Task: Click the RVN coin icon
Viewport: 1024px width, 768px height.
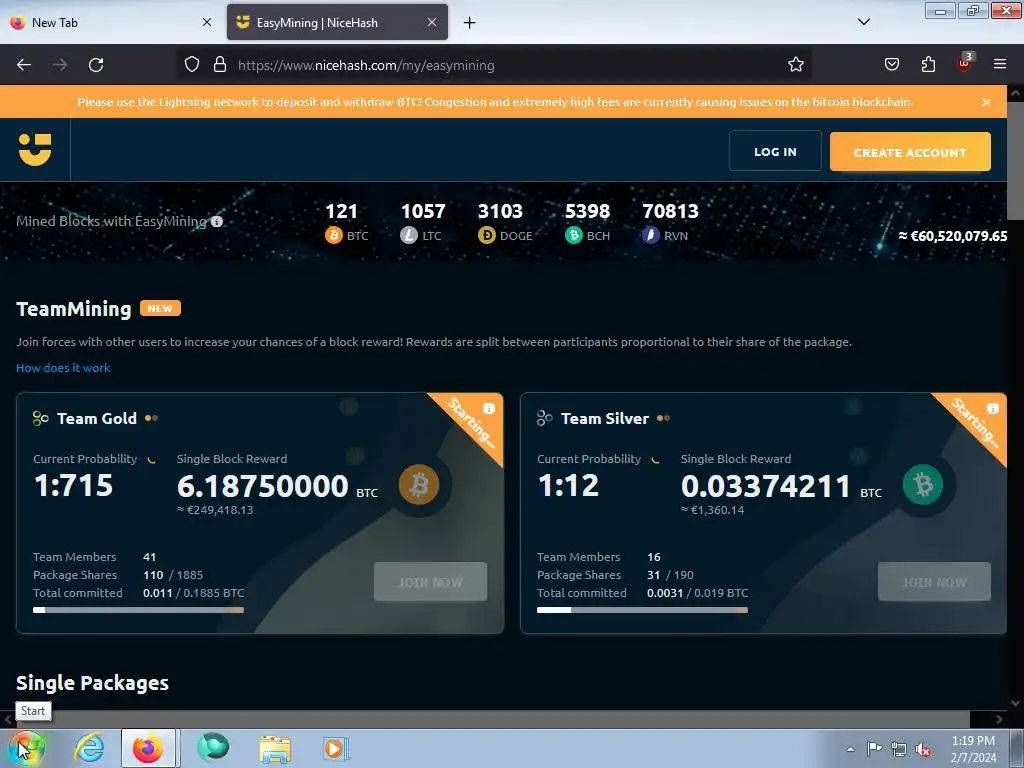Action: pyautogui.click(x=650, y=235)
